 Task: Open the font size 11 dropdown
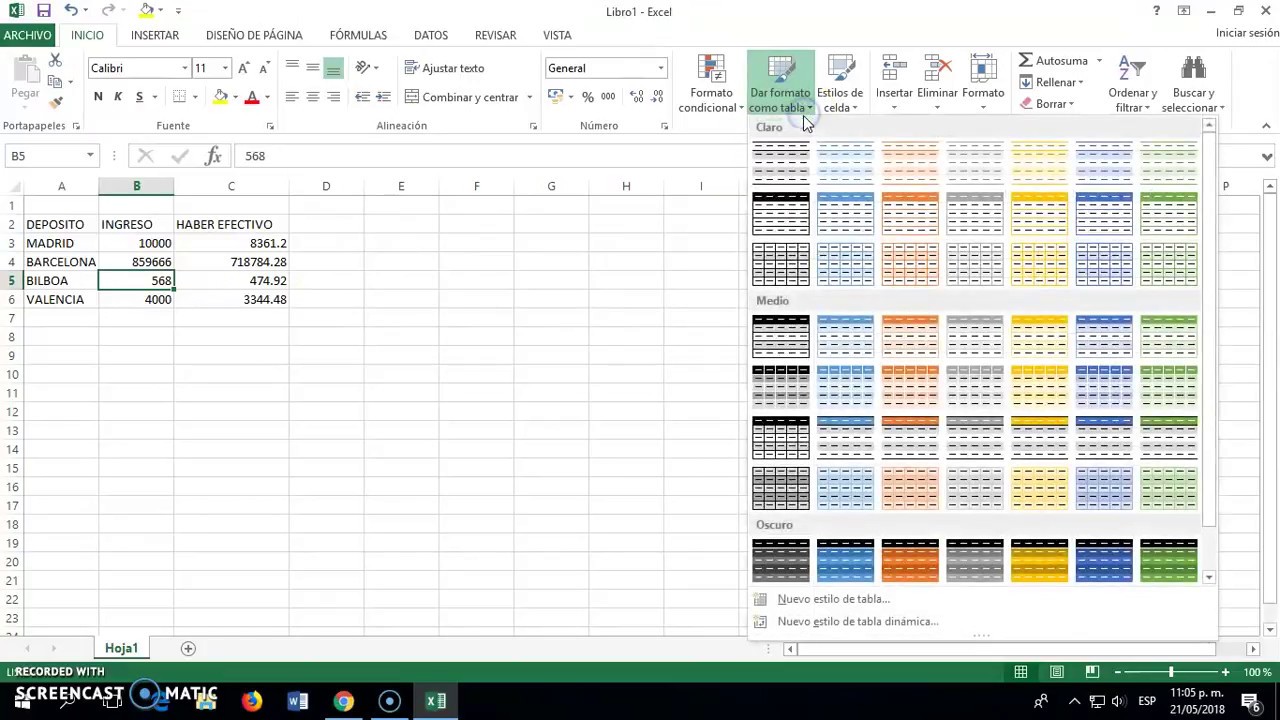[225, 68]
